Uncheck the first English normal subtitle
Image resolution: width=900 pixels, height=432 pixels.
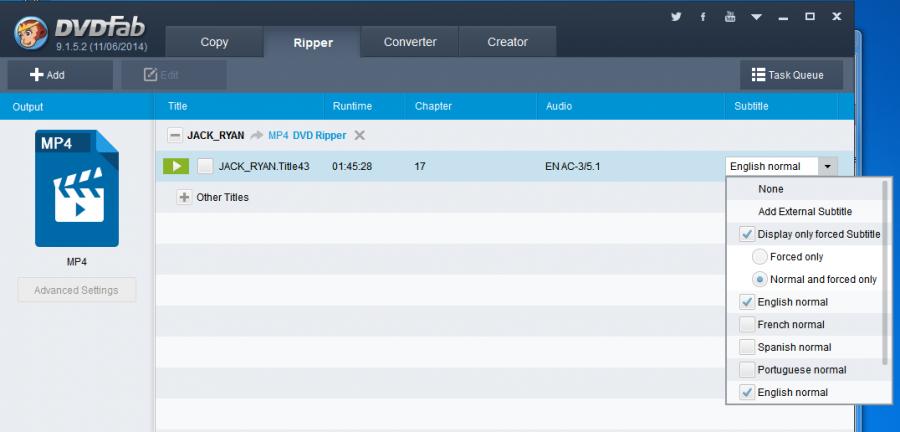point(747,302)
